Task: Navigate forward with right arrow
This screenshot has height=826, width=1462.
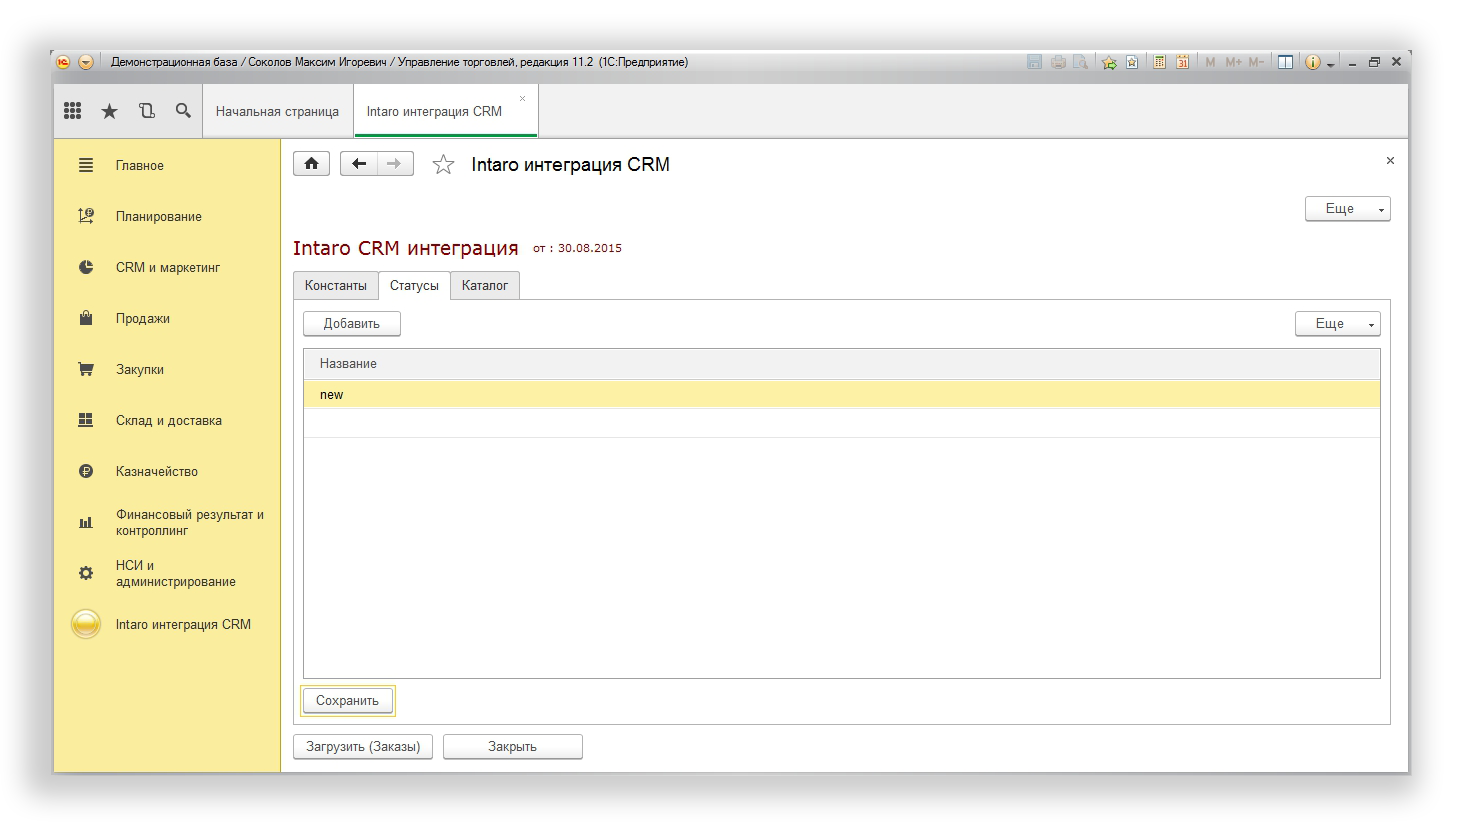Action: pos(395,164)
